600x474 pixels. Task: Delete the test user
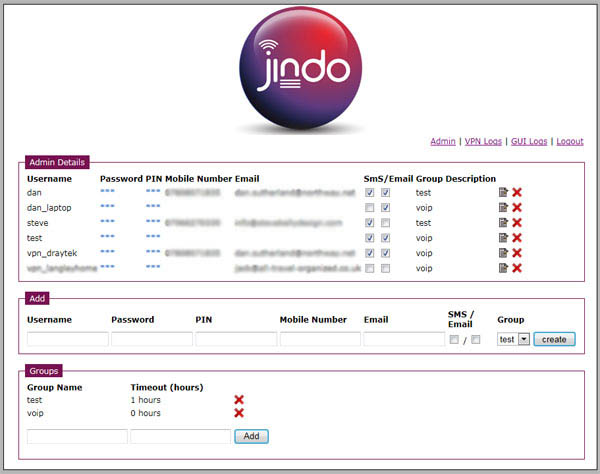coord(517,238)
